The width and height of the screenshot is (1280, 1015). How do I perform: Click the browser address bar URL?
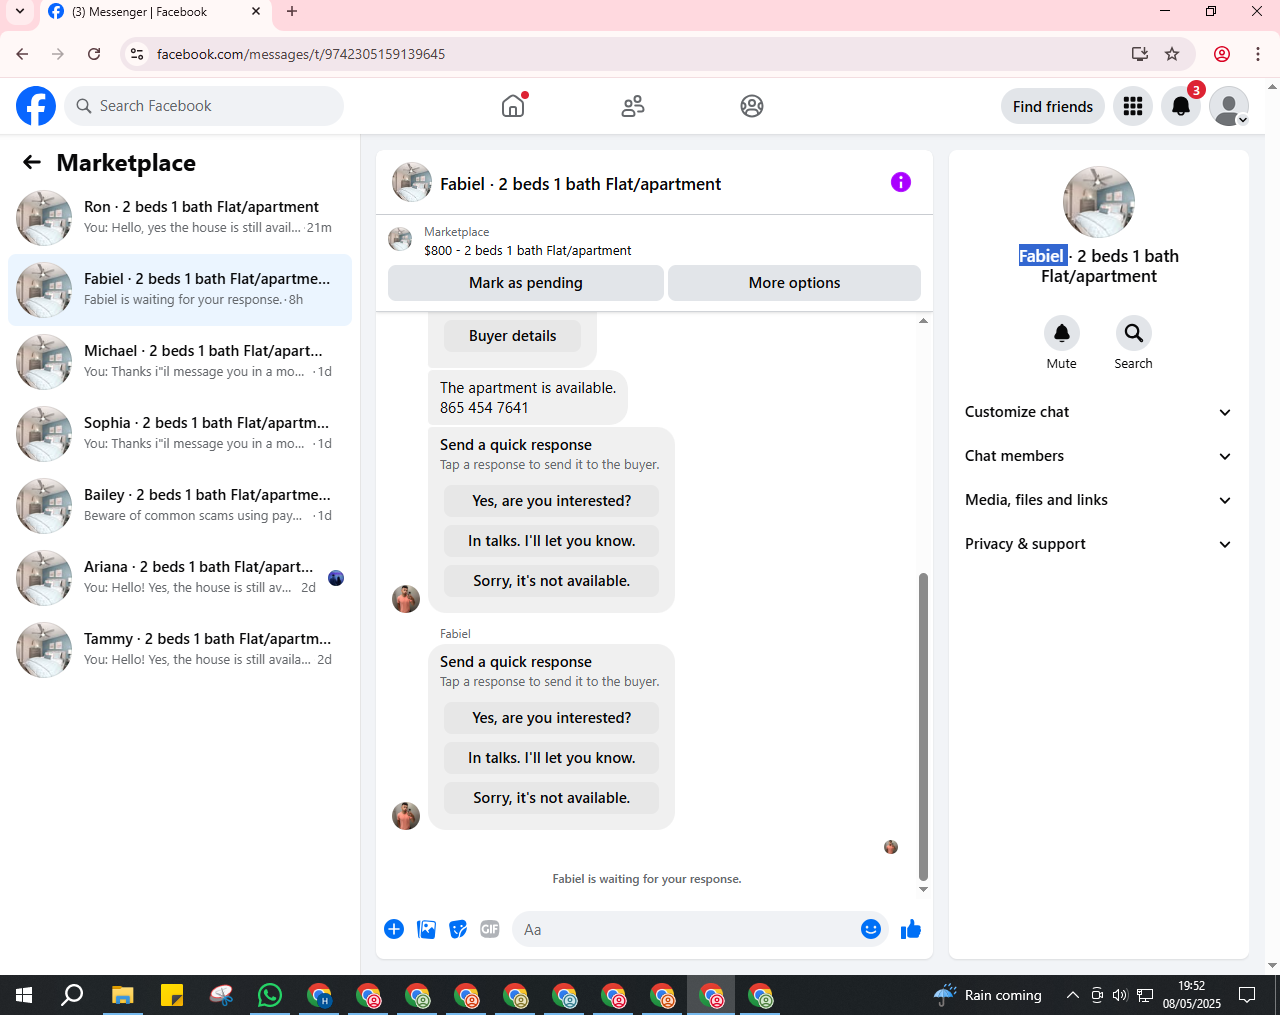point(301,54)
